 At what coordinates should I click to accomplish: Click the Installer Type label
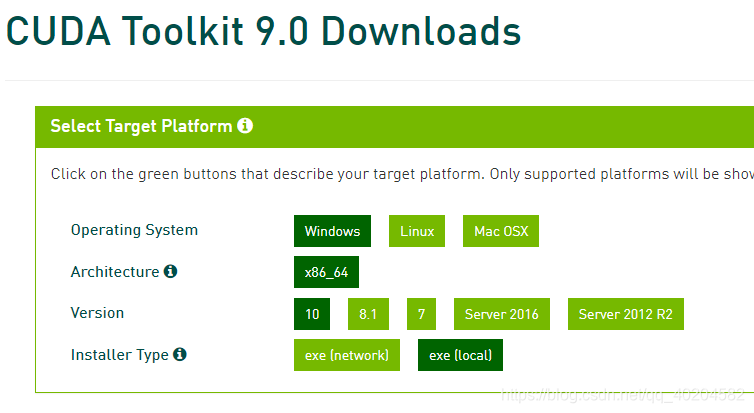120,355
